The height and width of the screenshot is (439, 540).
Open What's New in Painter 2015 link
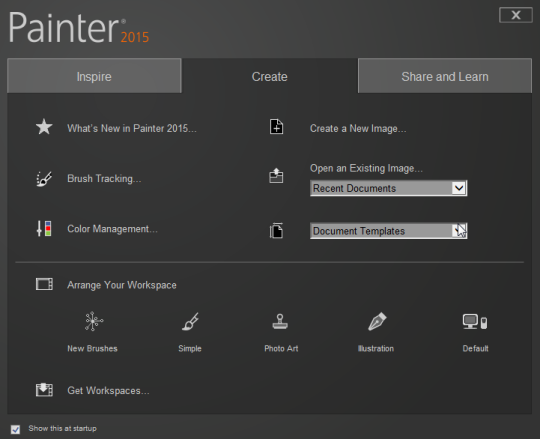[x=132, y=128]
